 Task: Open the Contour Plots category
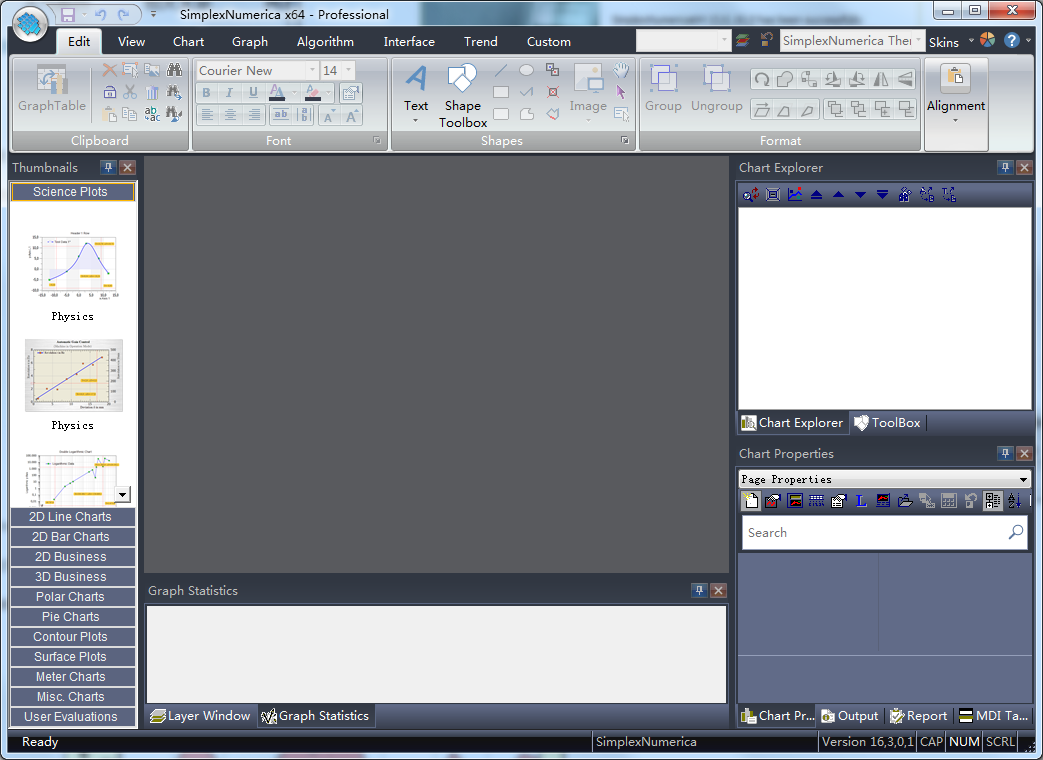pyautogui.click(x=73, y=636)
